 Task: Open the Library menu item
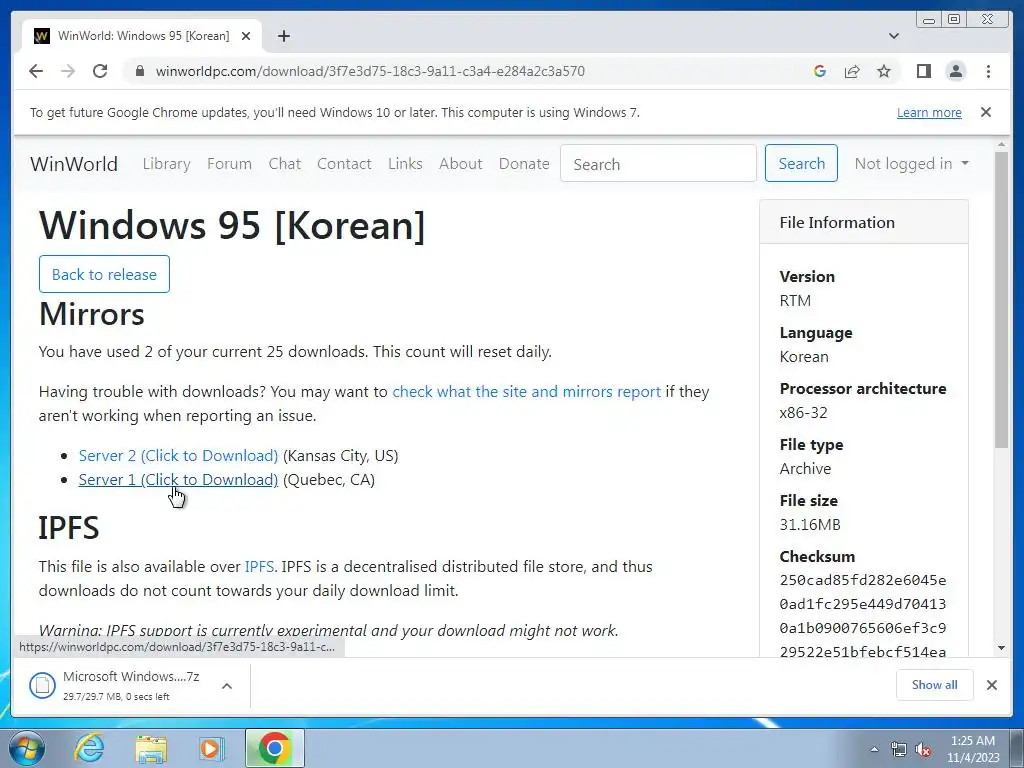coord(167,164)
